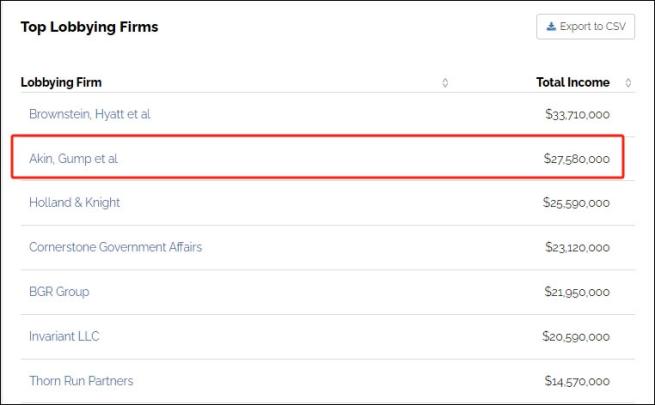
Task: Open the BGR Group link
Action: [59, 292]
